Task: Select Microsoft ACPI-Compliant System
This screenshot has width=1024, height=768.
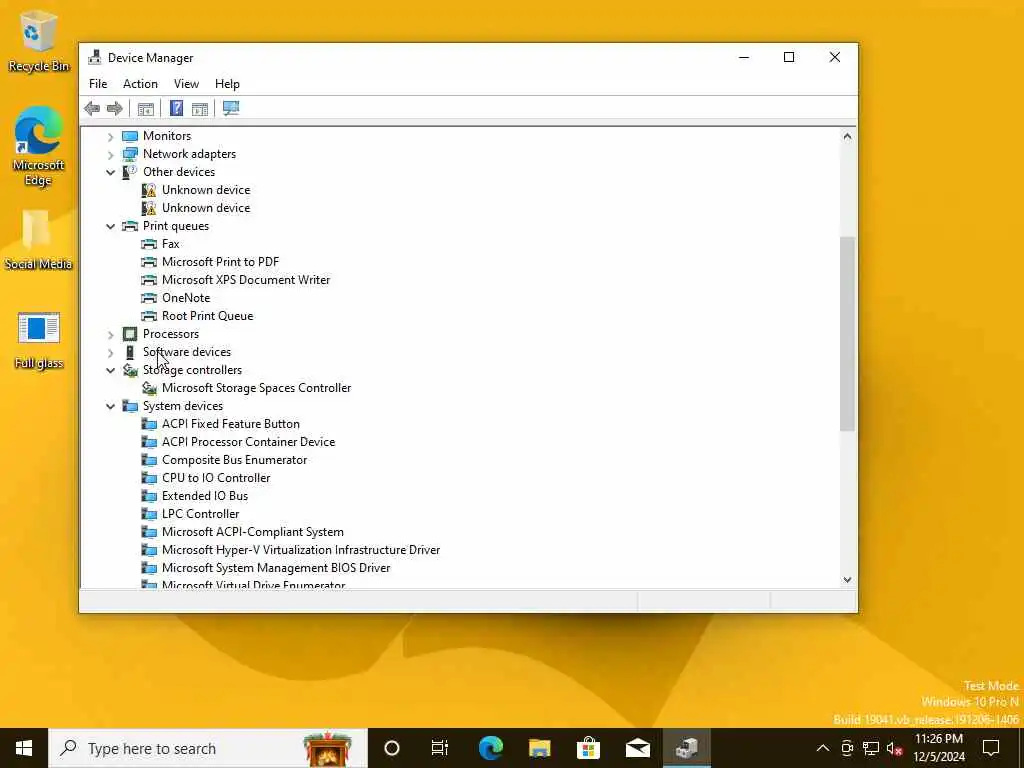Action: 253,532
